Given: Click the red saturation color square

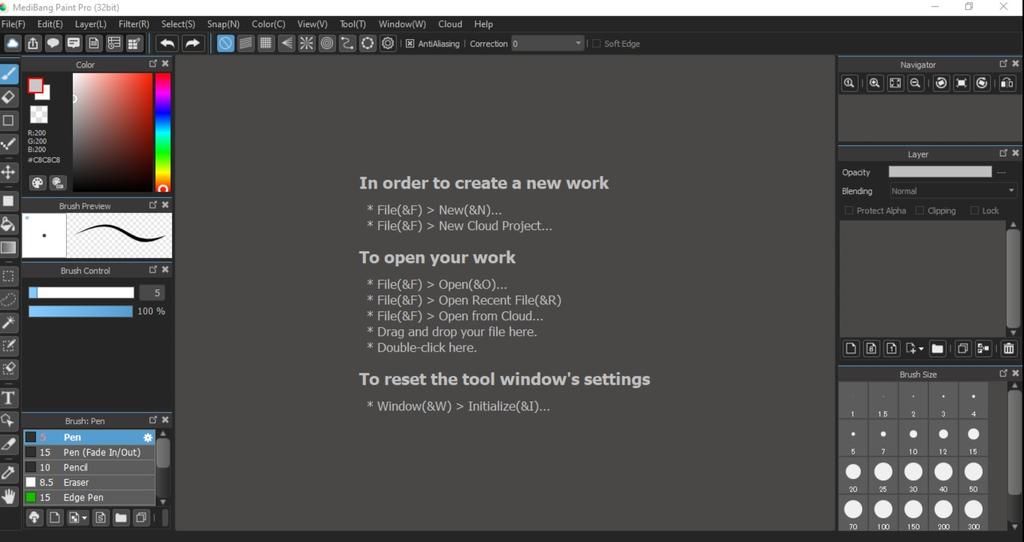Looking at the screenshot, I should (112, 133).
